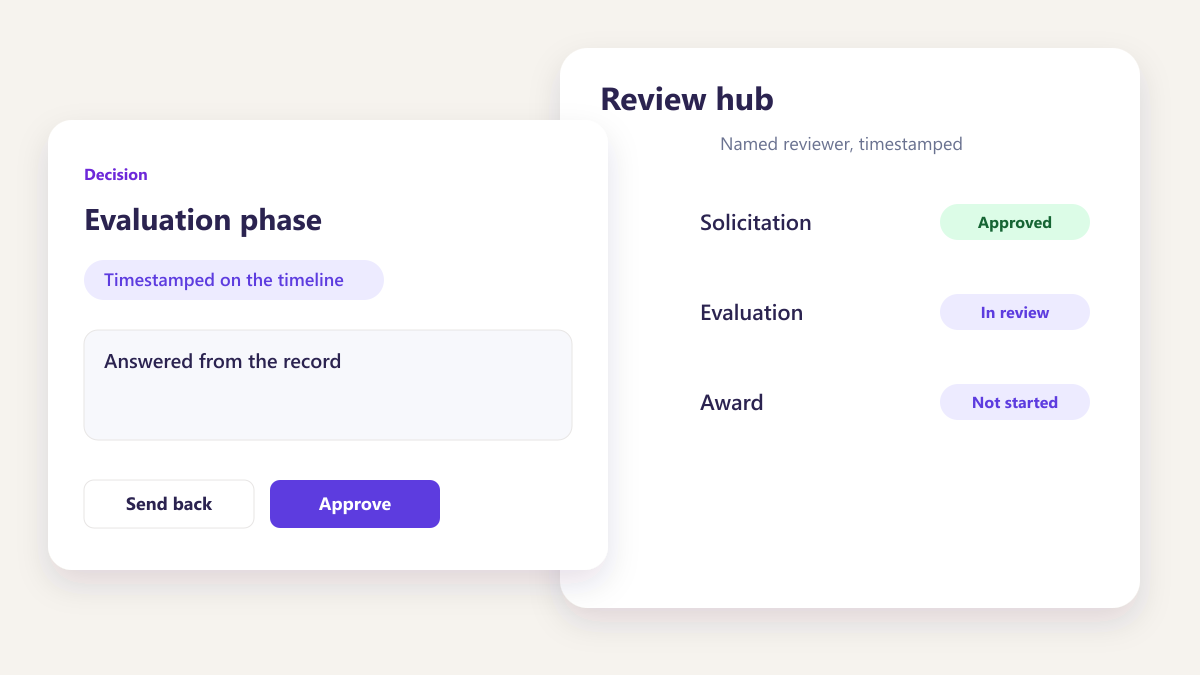The height and width of the screenshot is (675, 1200).
Task: Open the Evaluation stage in Review hub
Action: pos(895,312)
